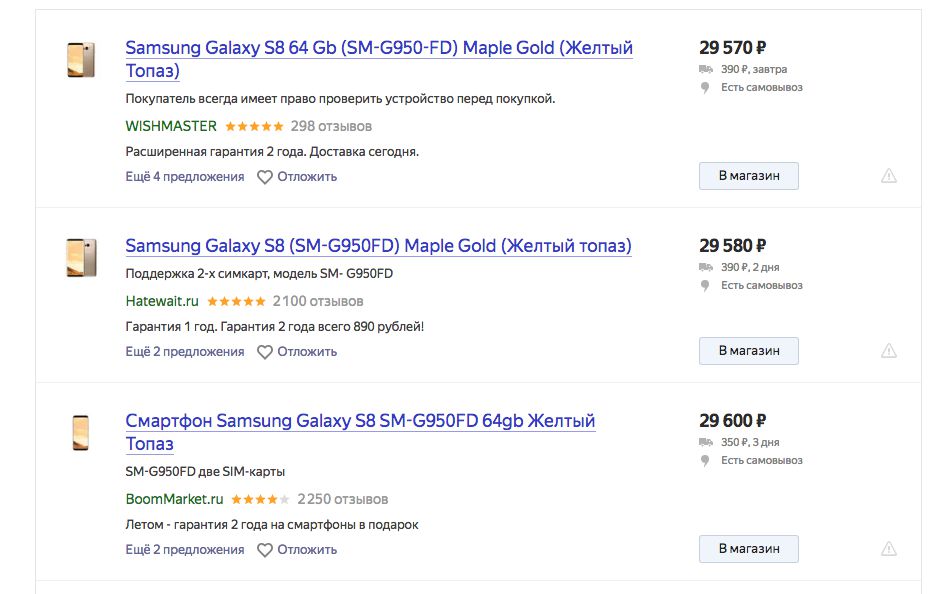Image resolution: width=943 pixels, height=594 pixels.
Task: Expand "Ещё 2 предложения" for Hatewait.ru
Action: pos(185,352)
